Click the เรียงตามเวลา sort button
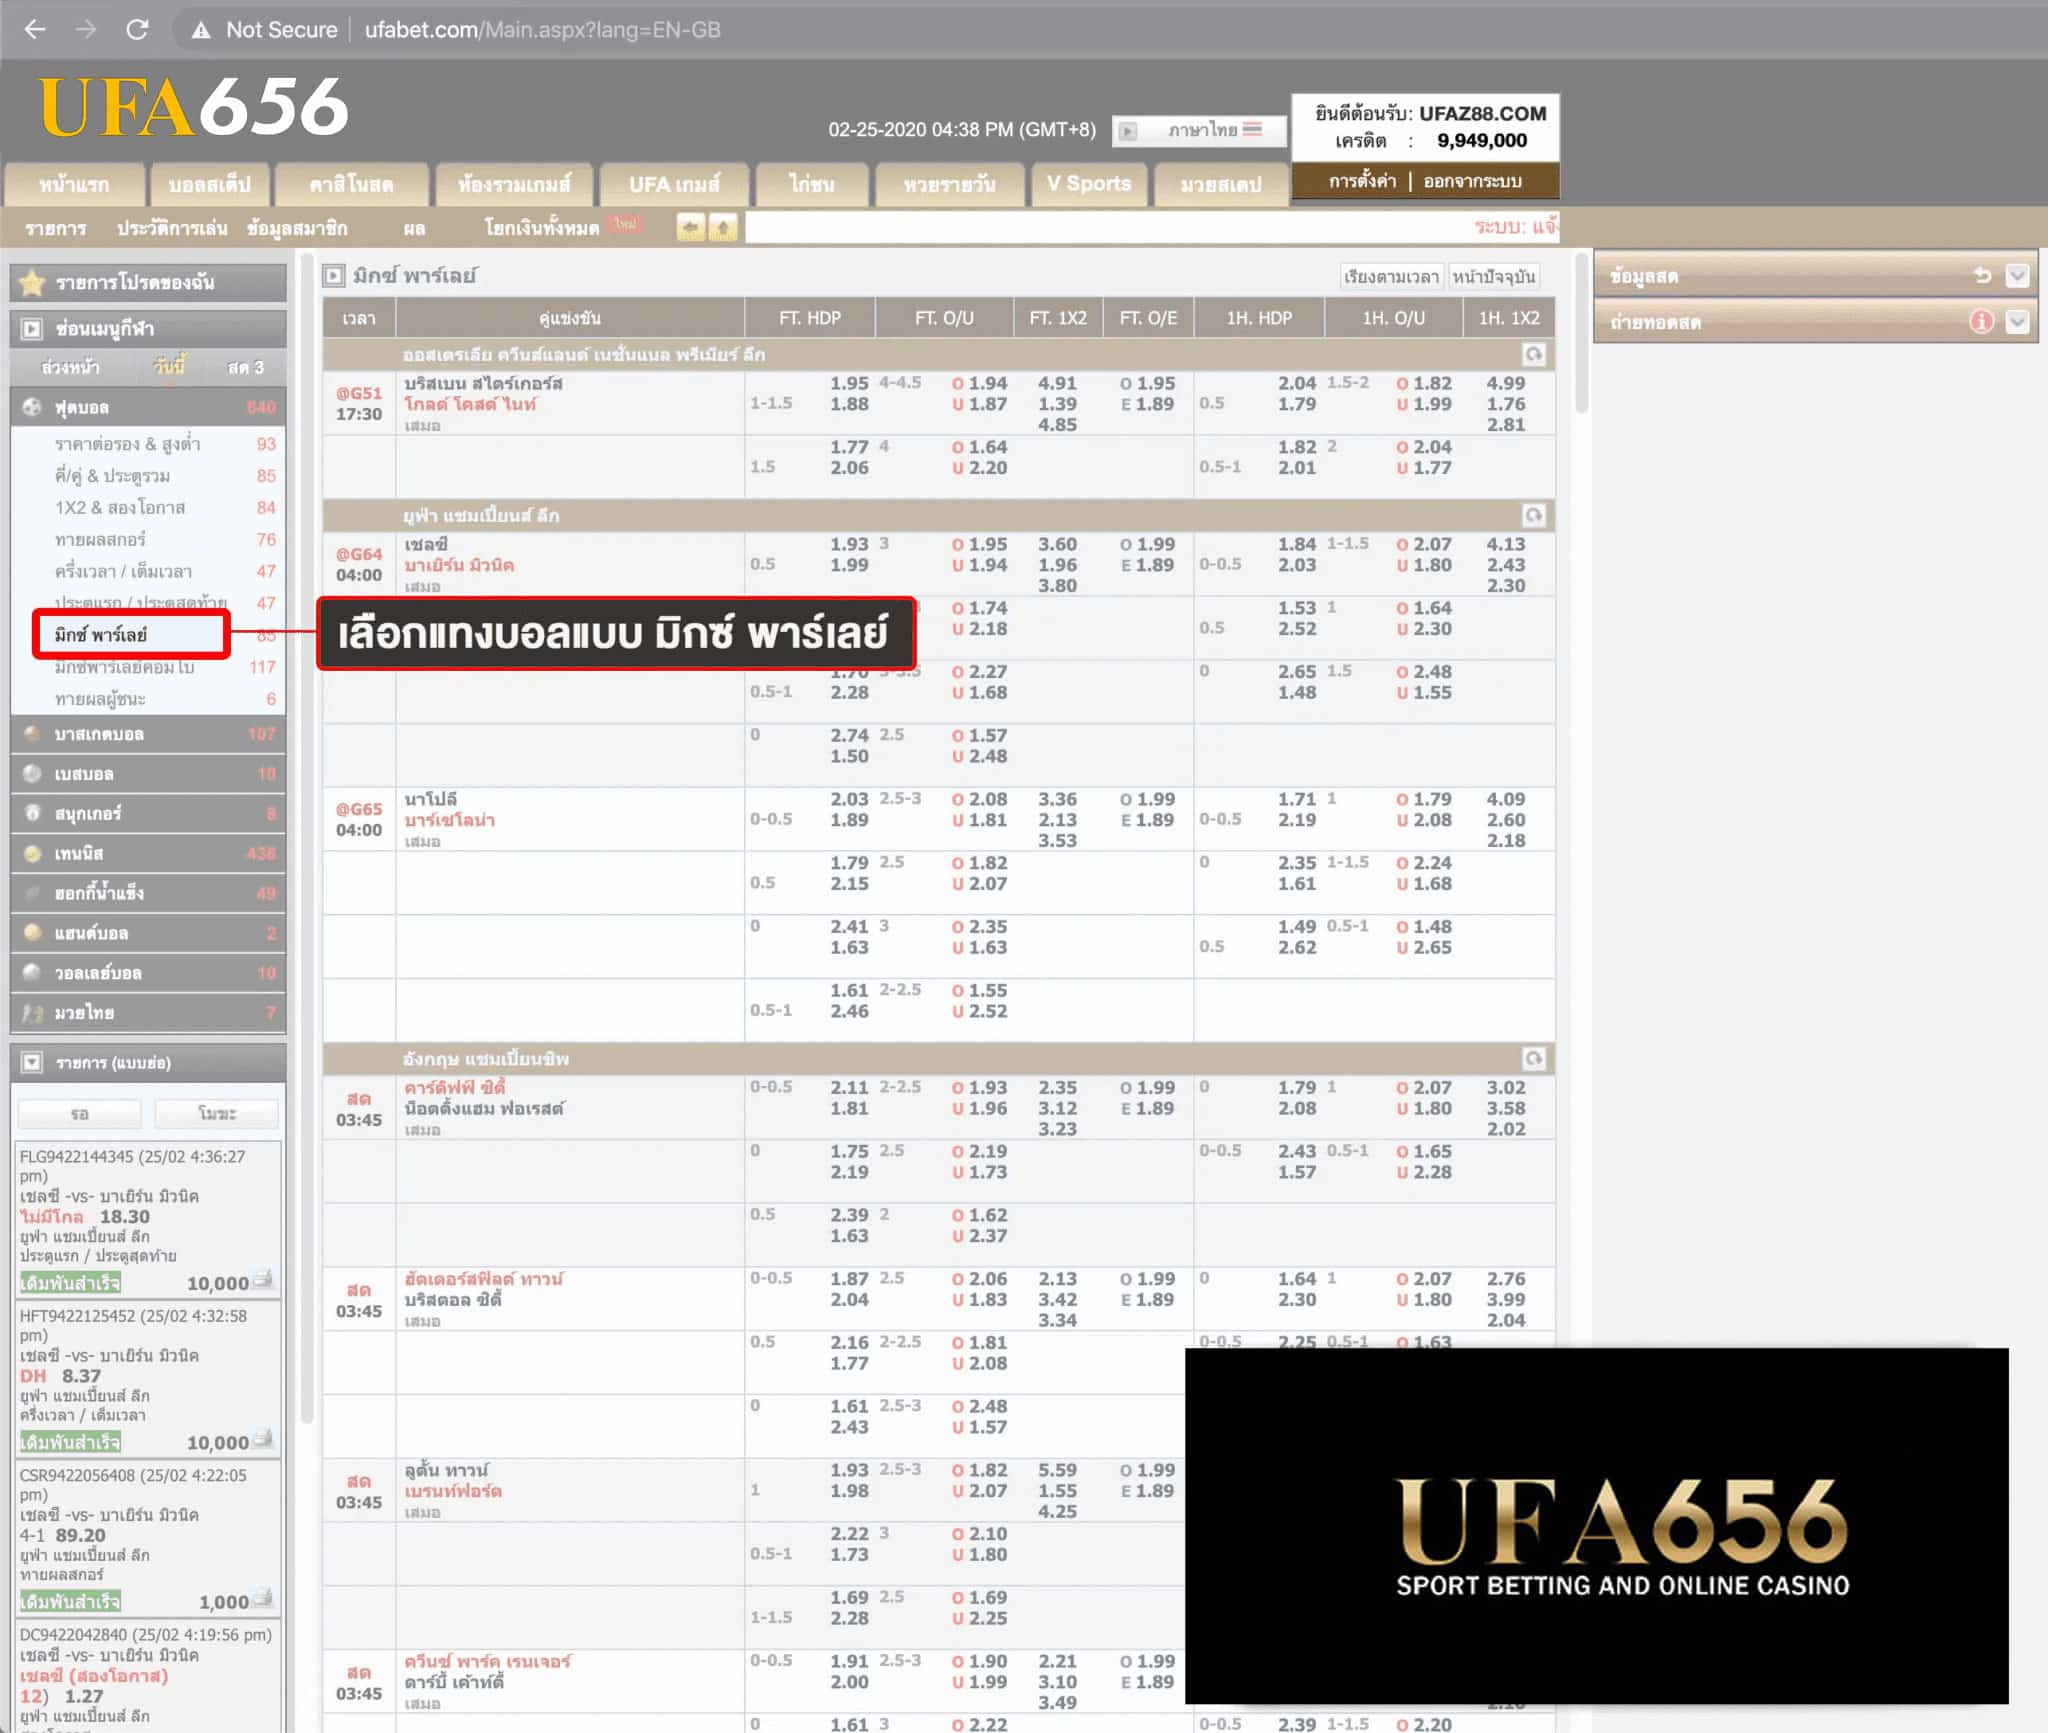 1390,276
